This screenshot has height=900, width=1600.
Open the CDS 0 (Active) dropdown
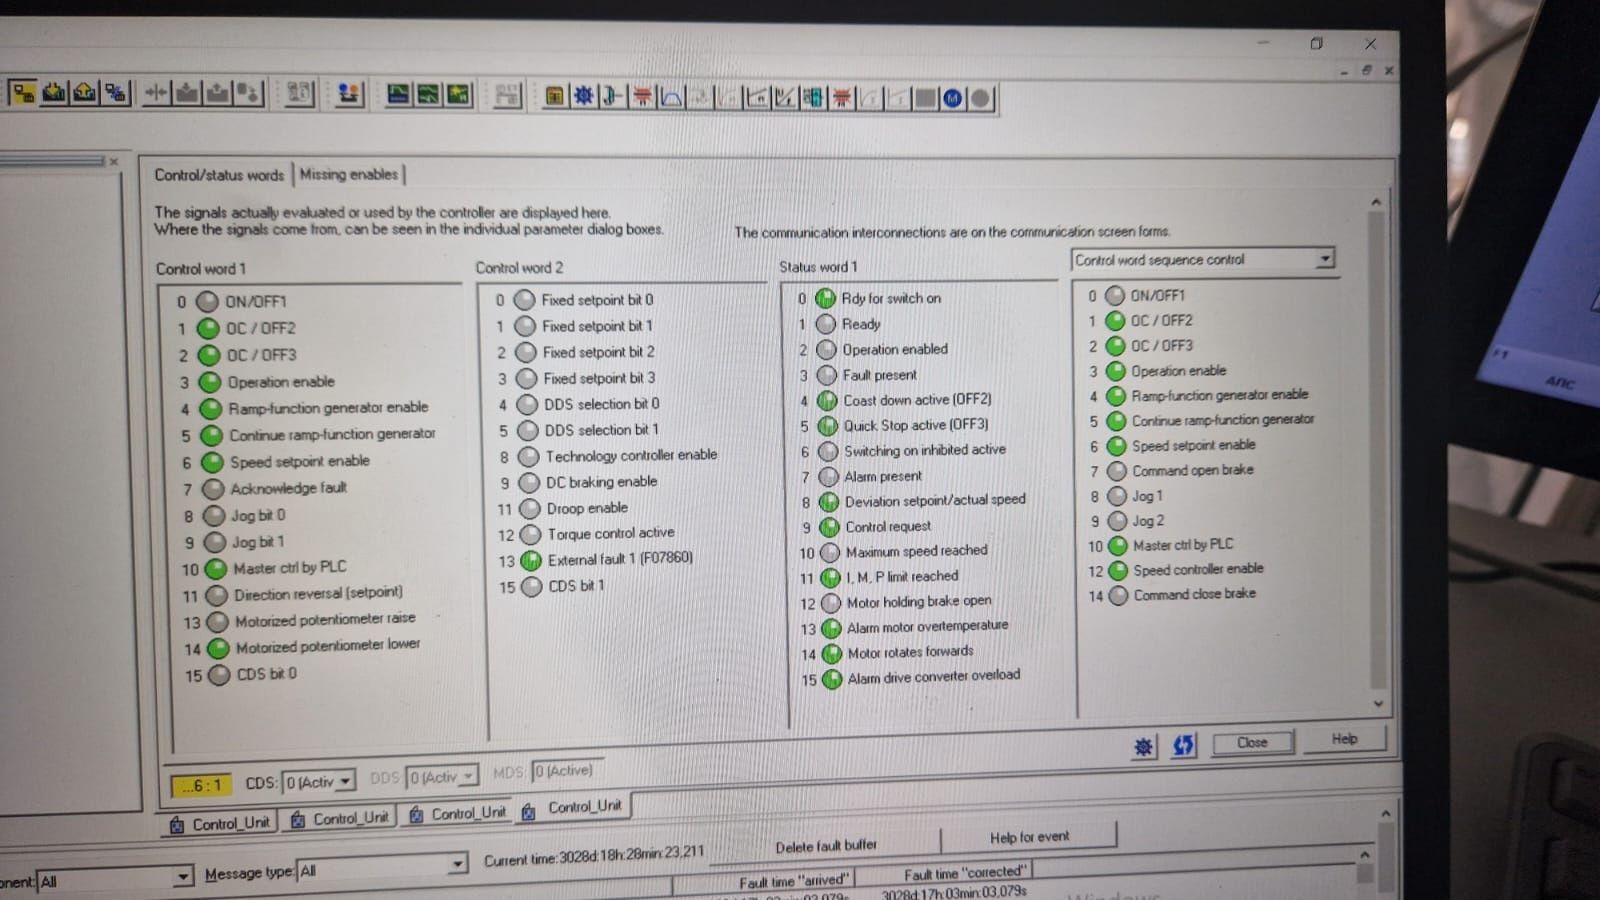(346, 781)
